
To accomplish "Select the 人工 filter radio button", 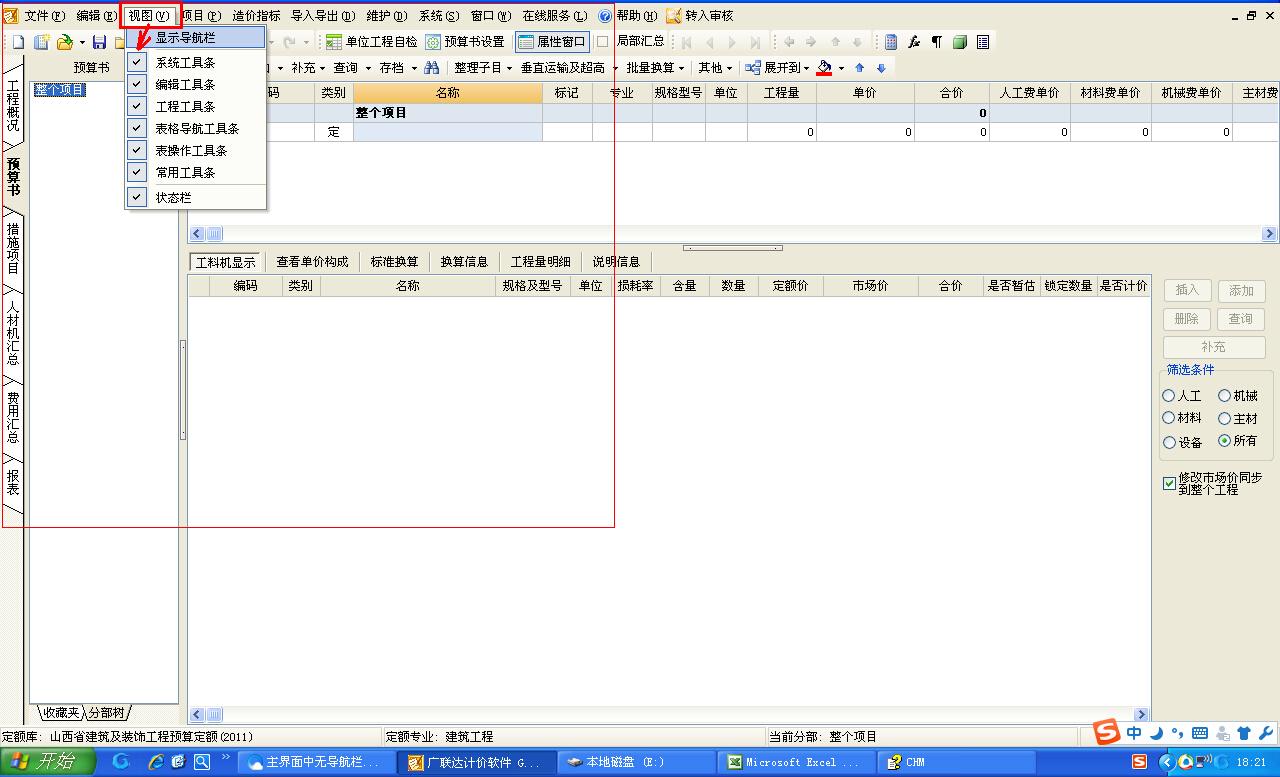I will pos(1169,396).
